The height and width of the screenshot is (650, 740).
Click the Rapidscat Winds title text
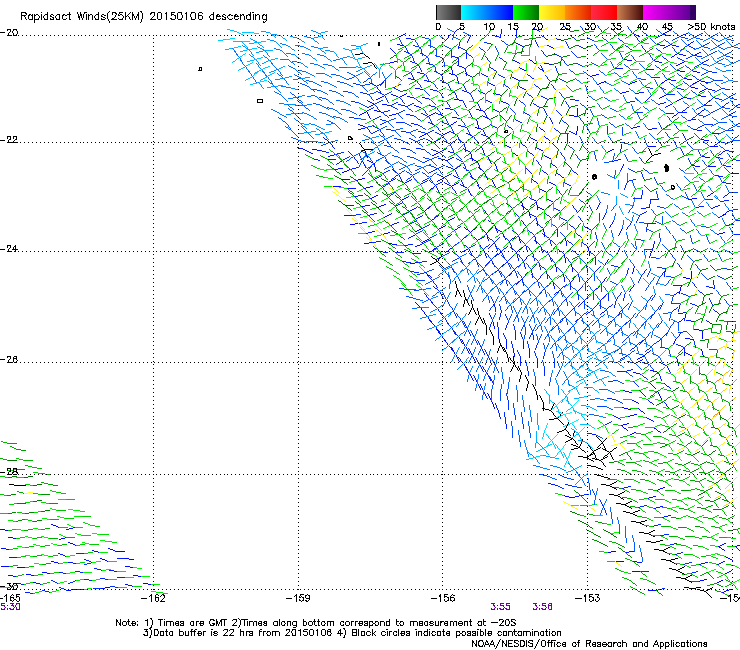[x=143, y=17]
